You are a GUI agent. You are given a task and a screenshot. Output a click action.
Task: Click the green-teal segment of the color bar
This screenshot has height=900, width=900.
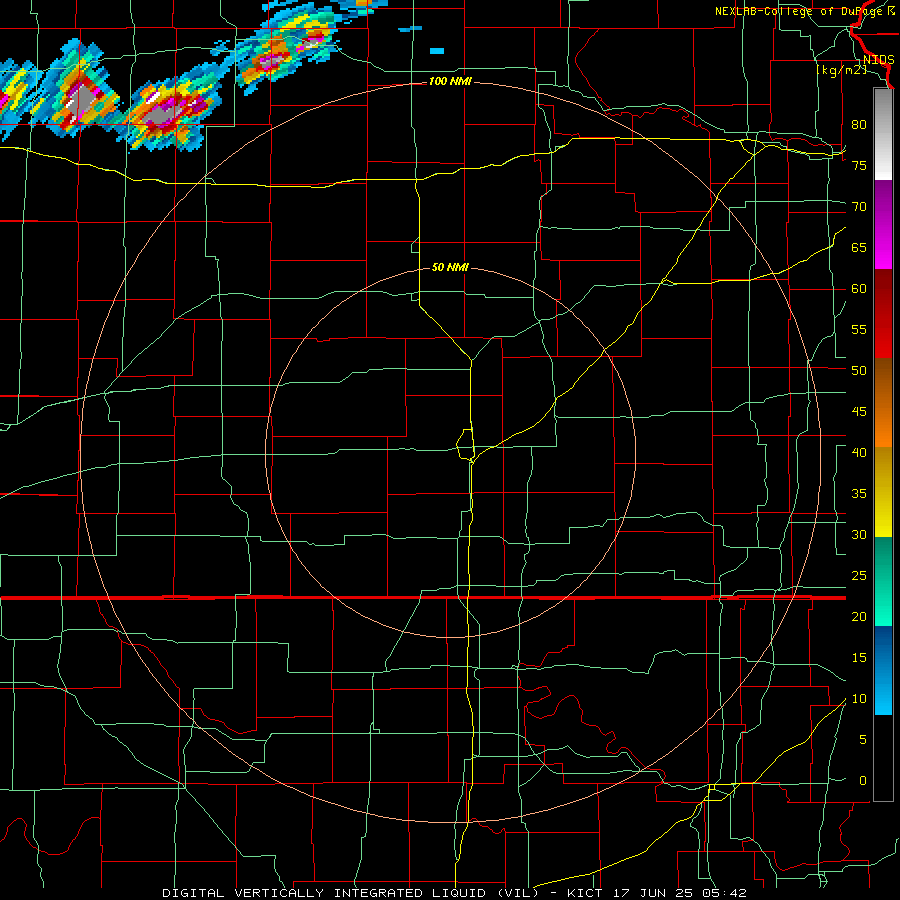[883, 581]
